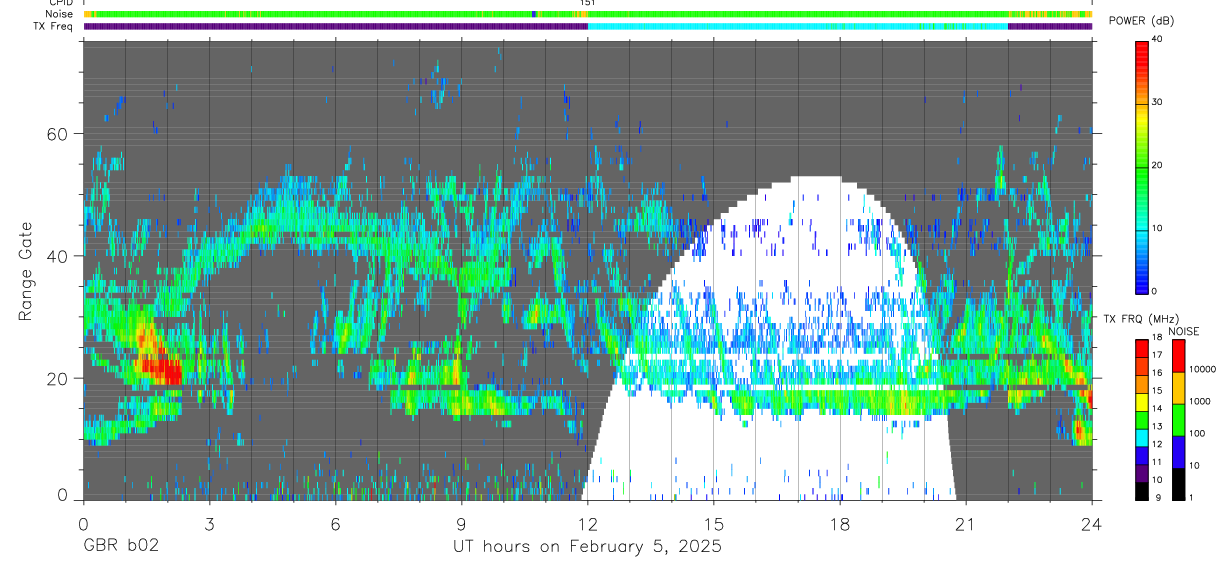Screen dimensions: 1228x567
Task: Click the '9' tick on the UT hours axis
Action: pyautogui.click(x=462, y=523)
